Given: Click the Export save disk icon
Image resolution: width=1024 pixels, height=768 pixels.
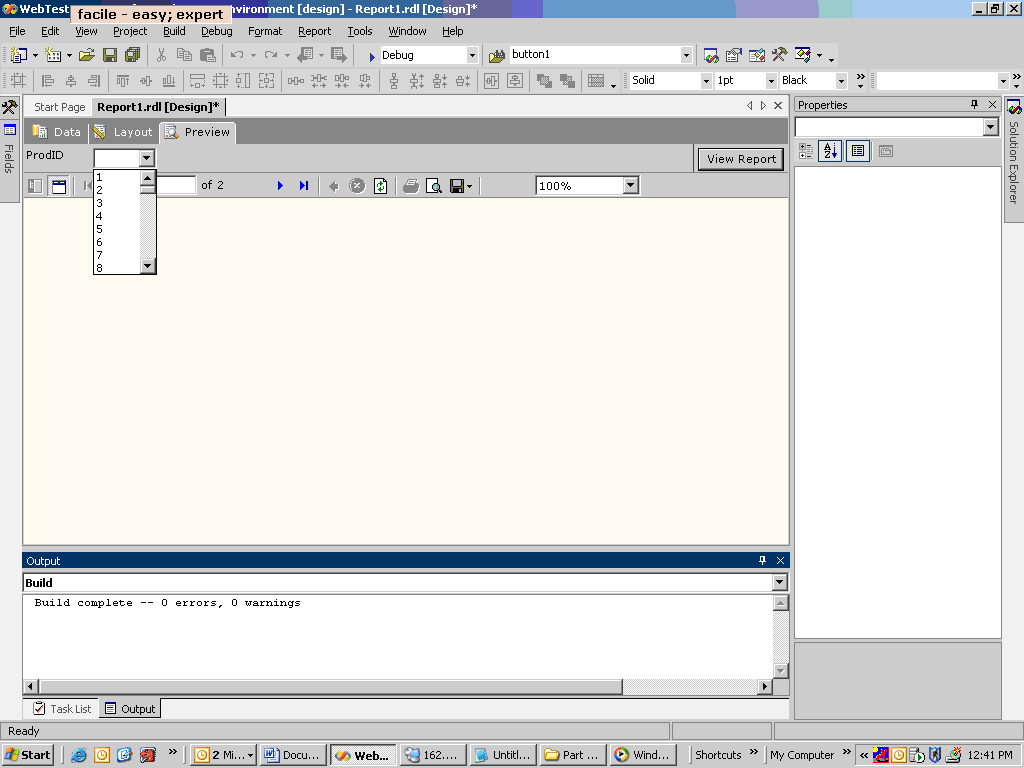Looking at the screenshot, I should pos(457,186).
